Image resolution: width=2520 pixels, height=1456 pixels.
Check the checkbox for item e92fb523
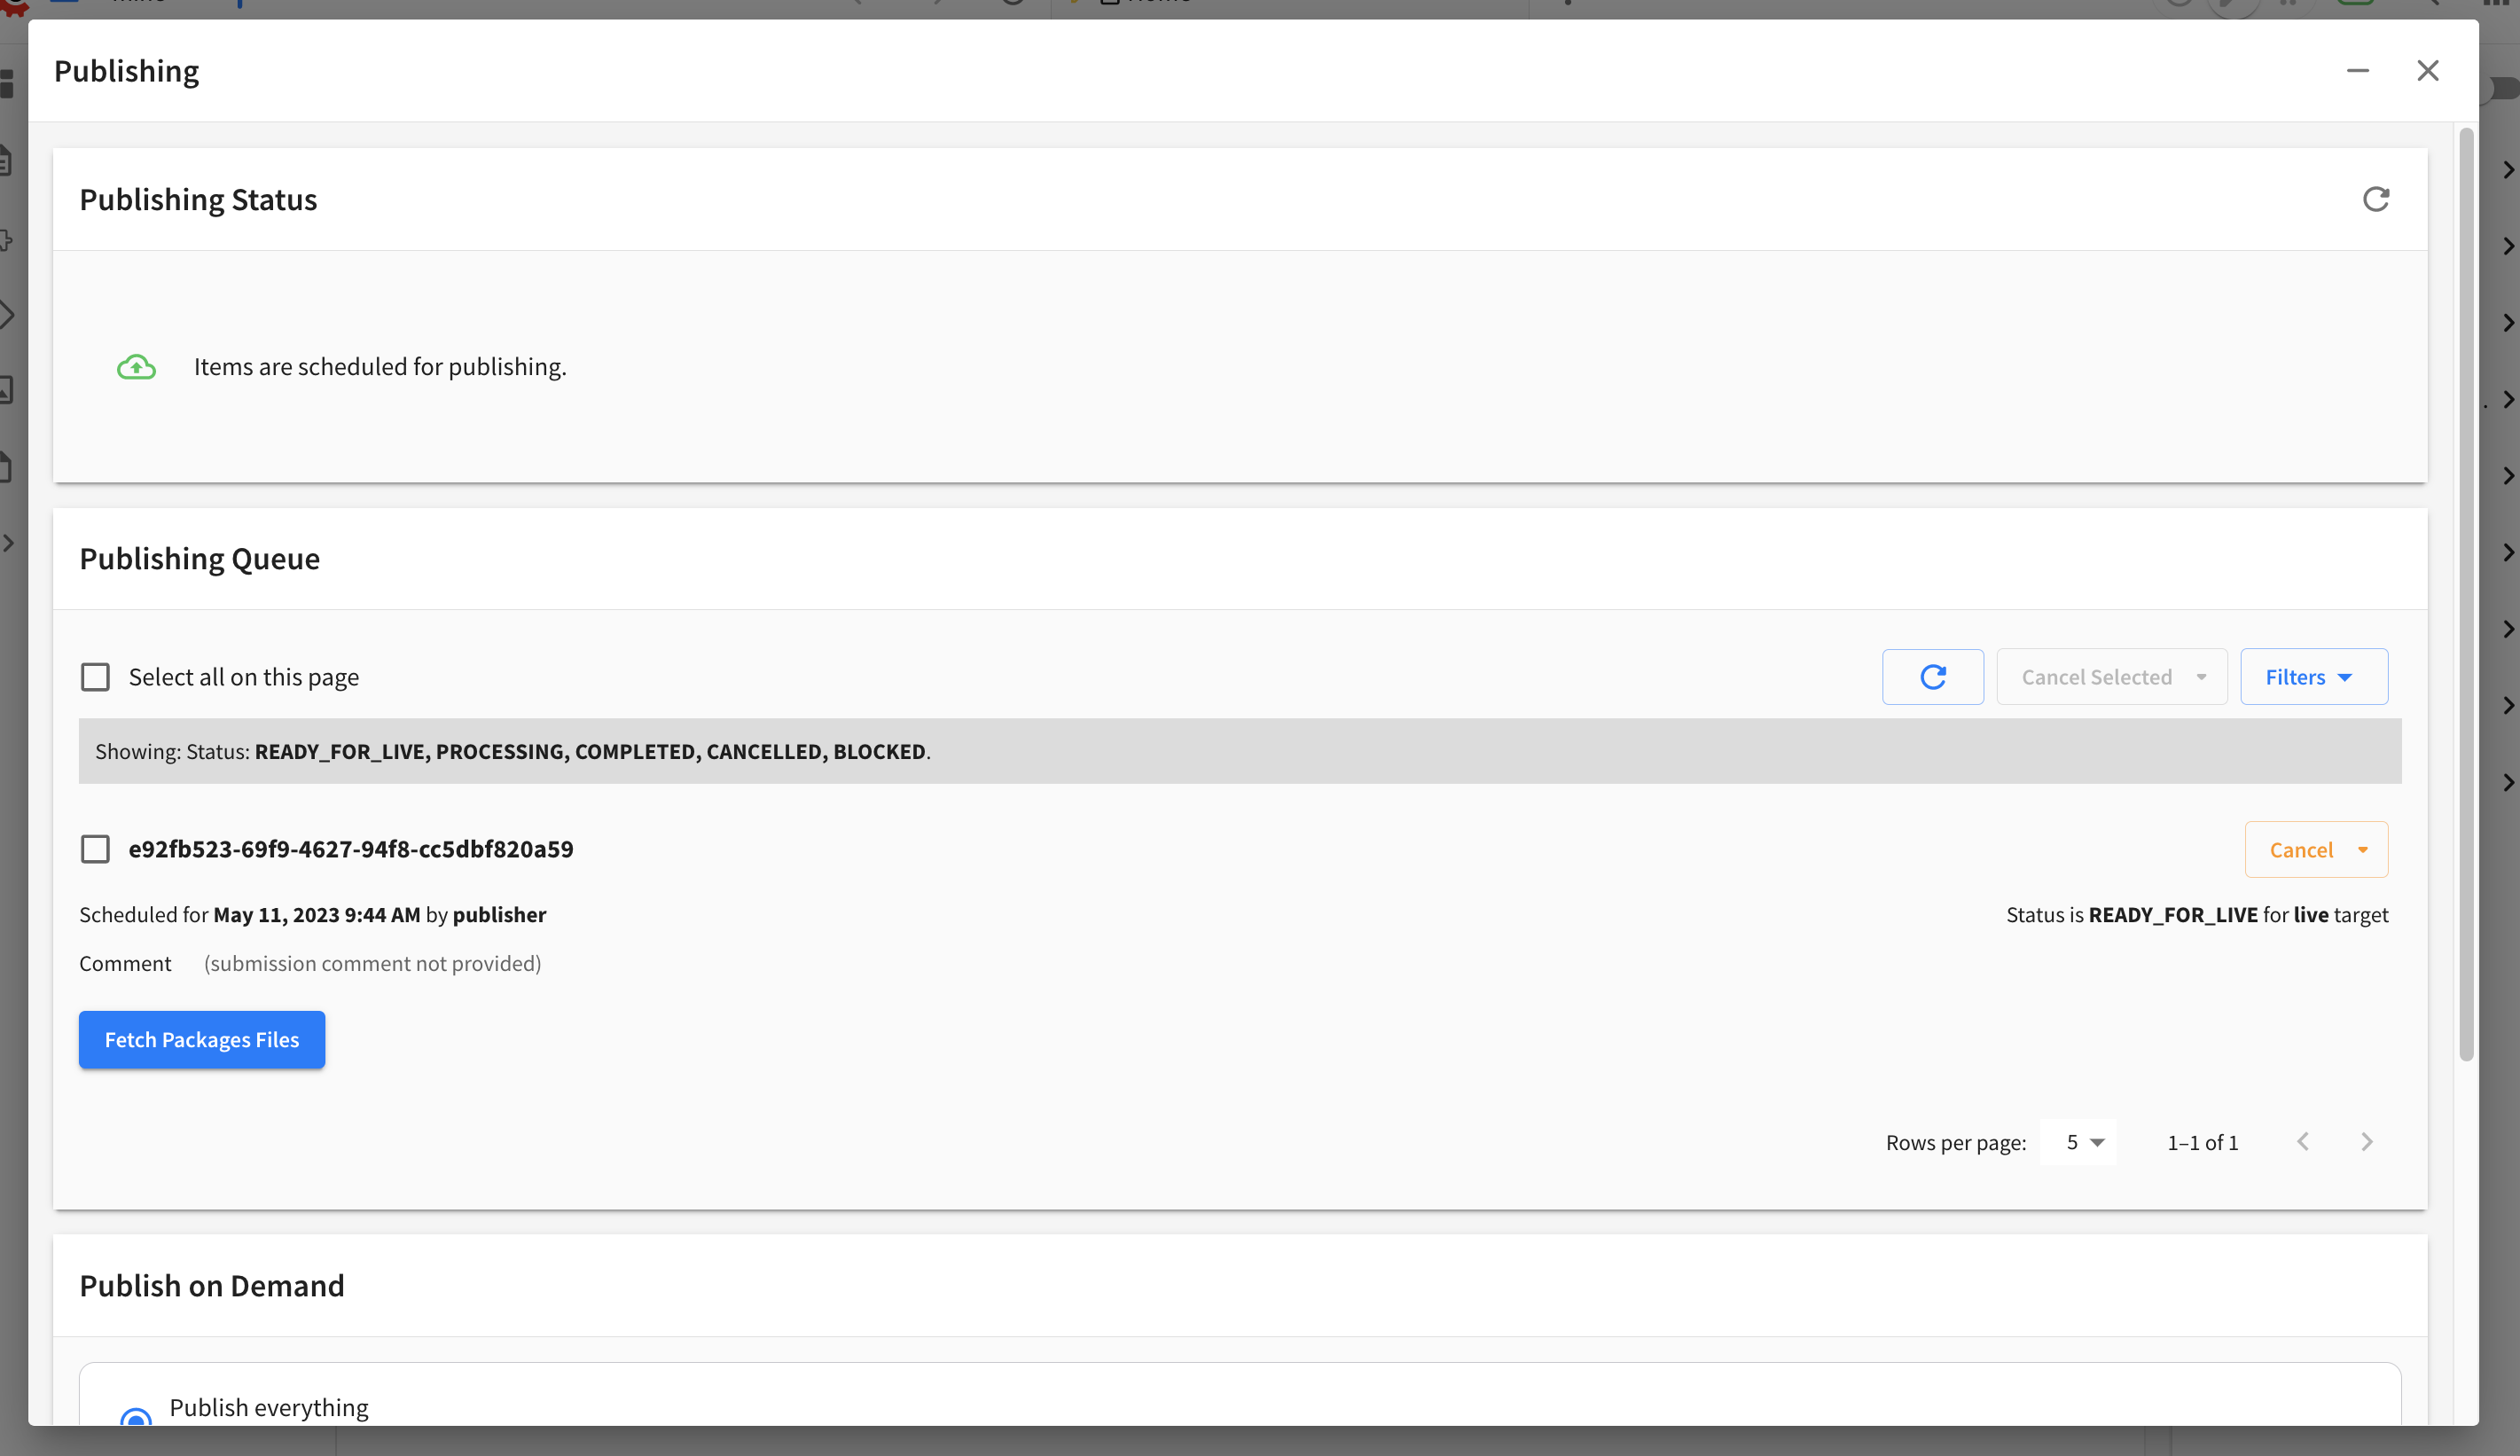pyautogui.click(x=94, y=848)
